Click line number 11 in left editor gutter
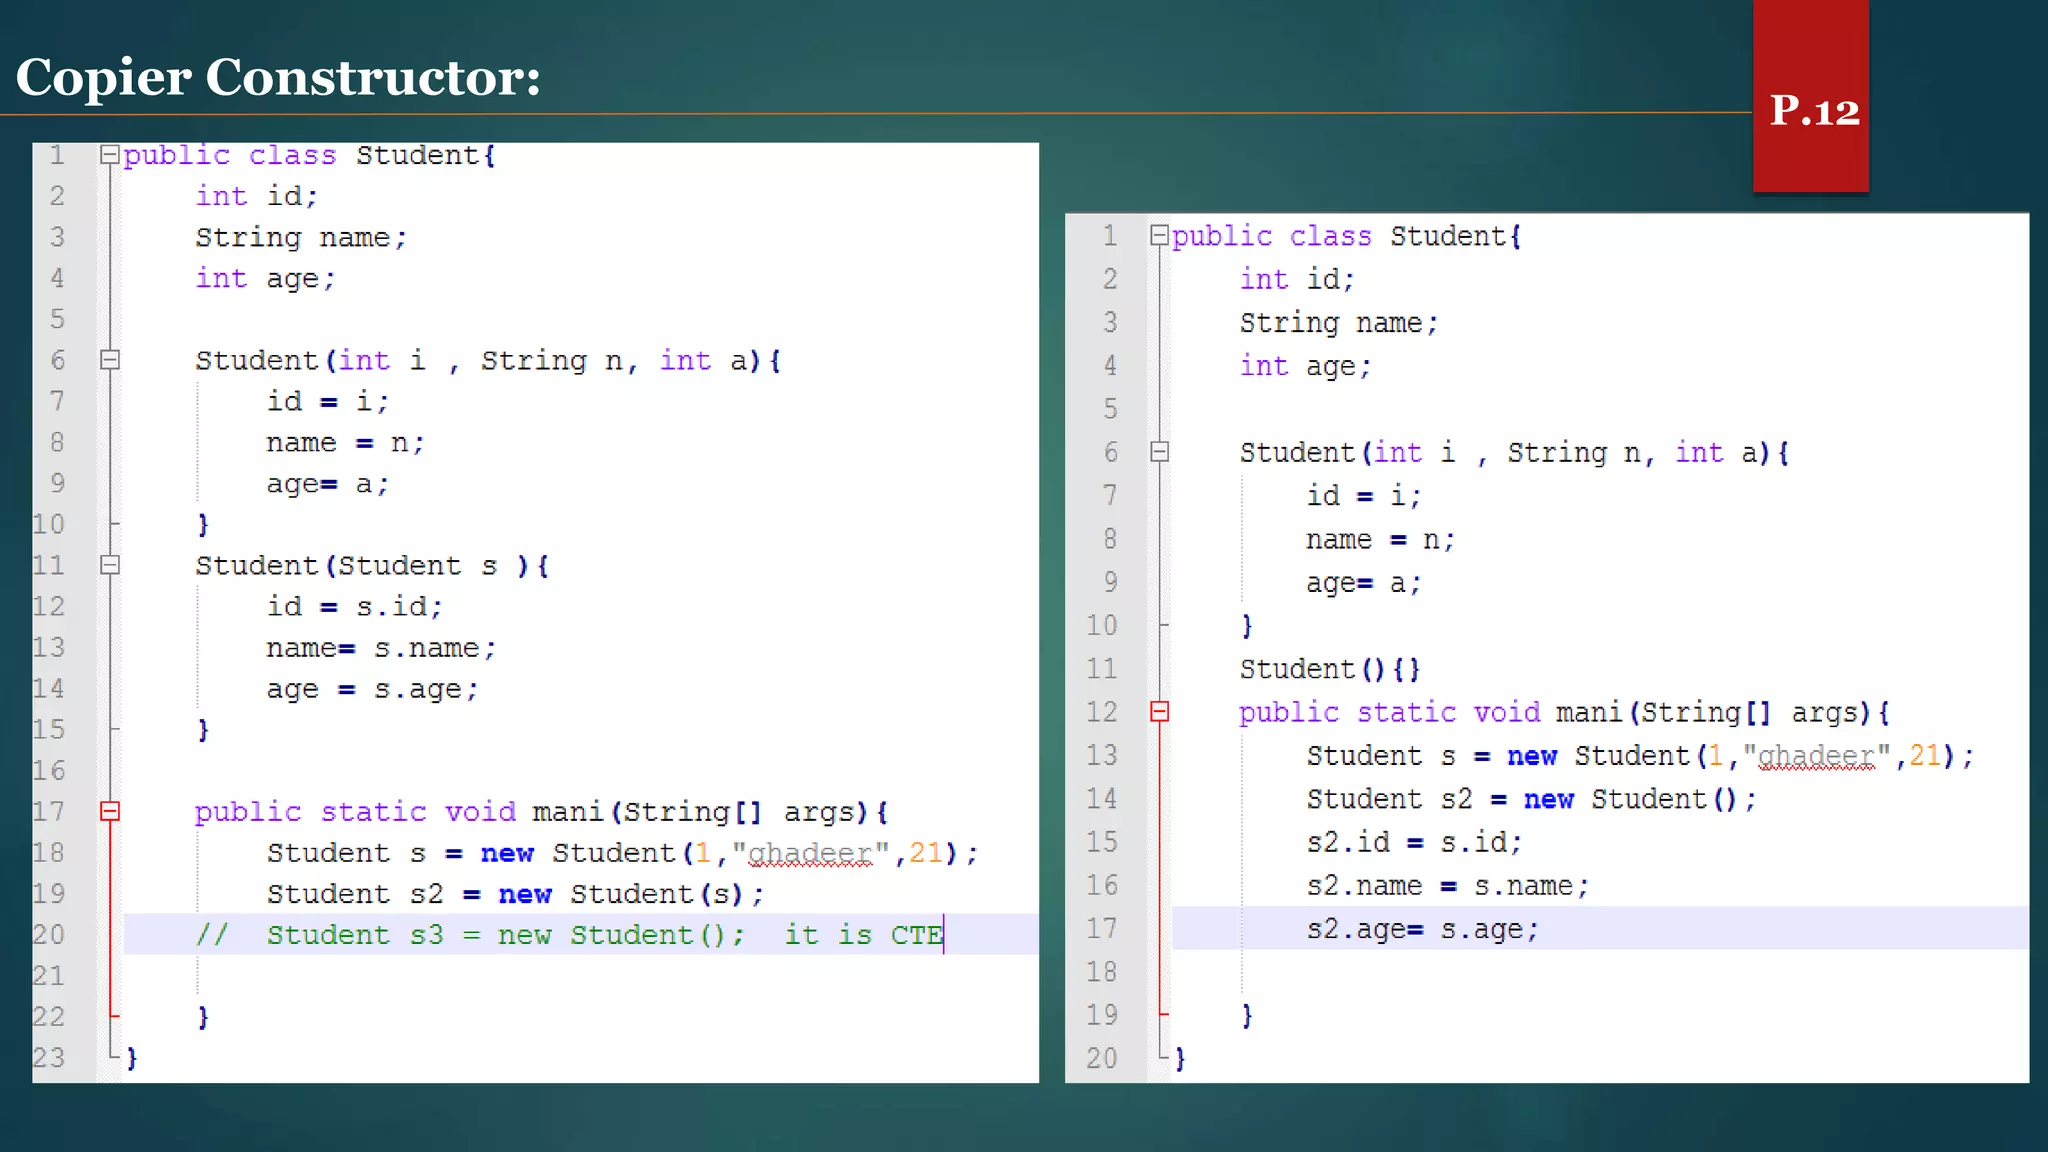The width and height of the screenshot is (2048, 1152). 49,565
